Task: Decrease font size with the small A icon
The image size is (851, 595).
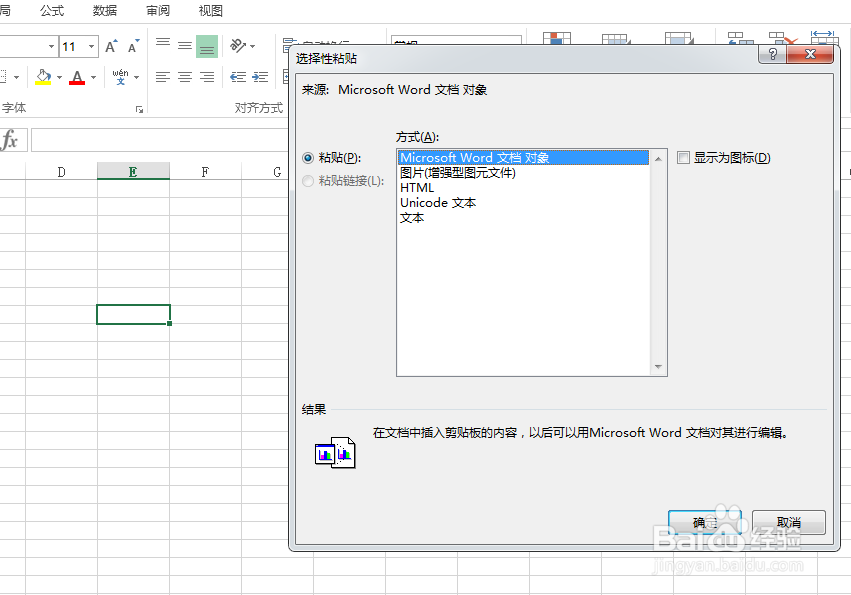Action: pos(134,47)
